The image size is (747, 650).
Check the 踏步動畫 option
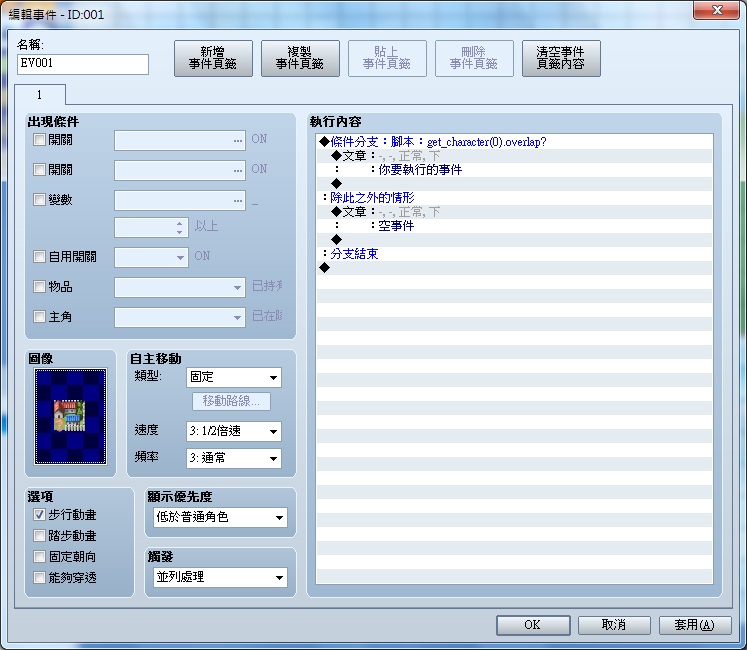[39, 536]
